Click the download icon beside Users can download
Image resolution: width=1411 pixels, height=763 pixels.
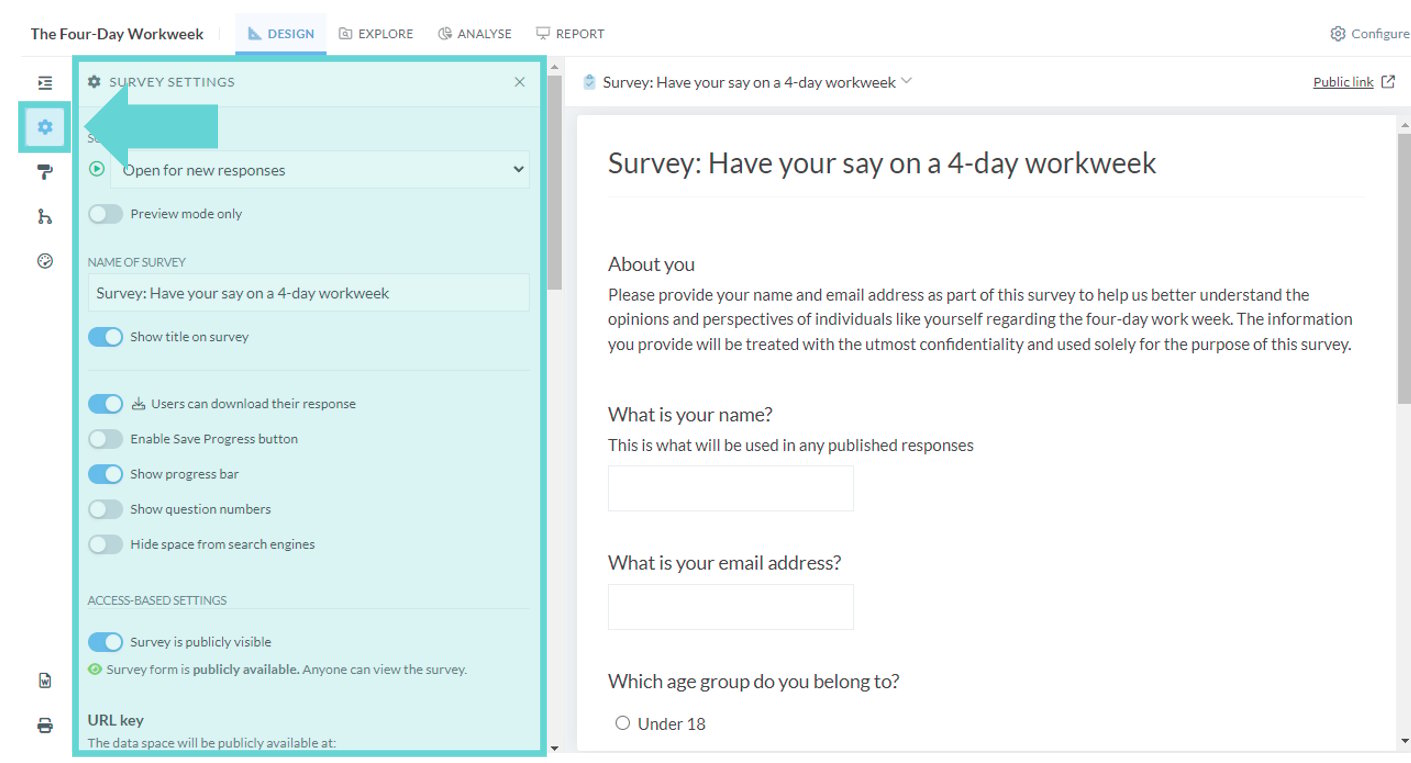pos(139,404)
